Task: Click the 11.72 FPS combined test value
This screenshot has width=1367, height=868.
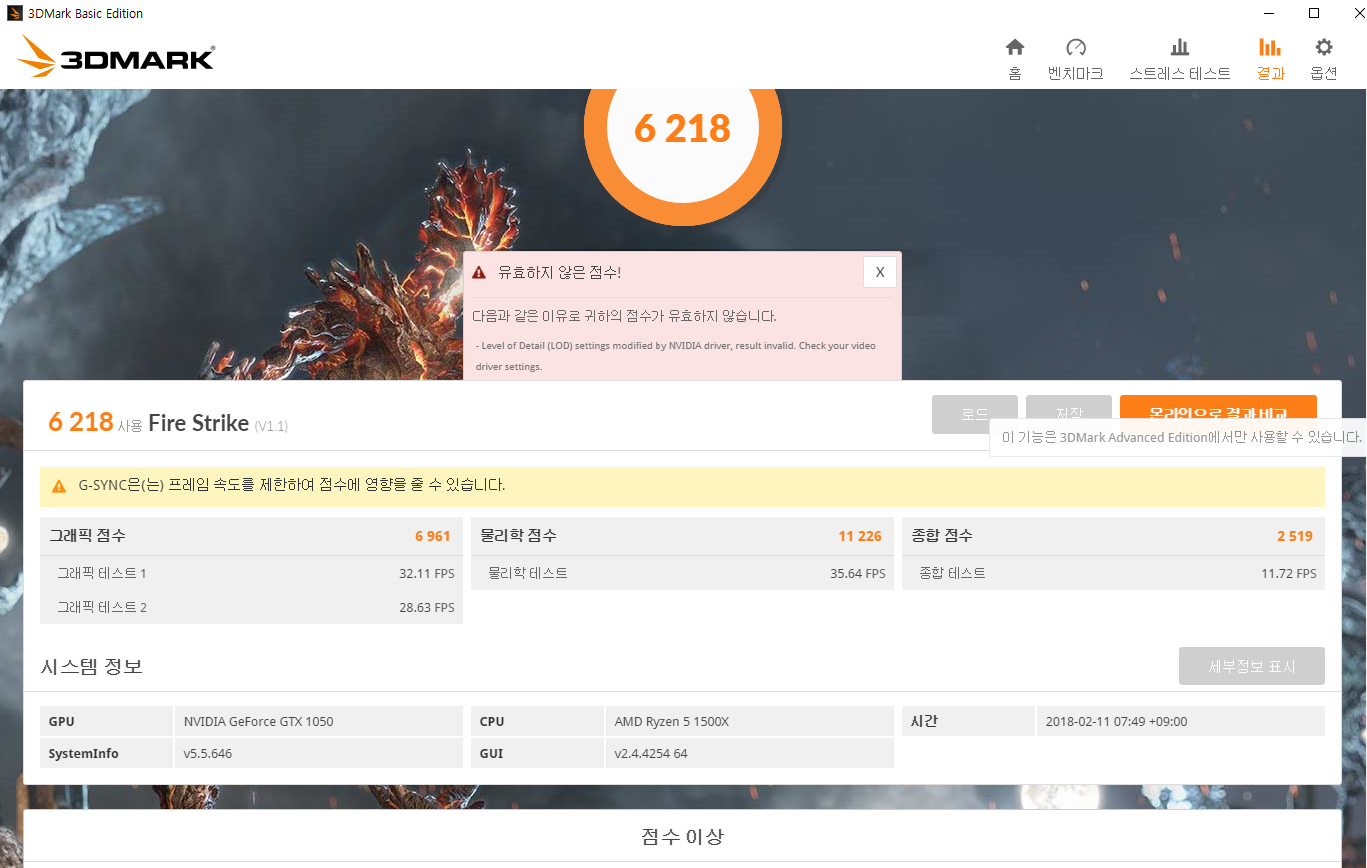Action: click(1289, 573)
